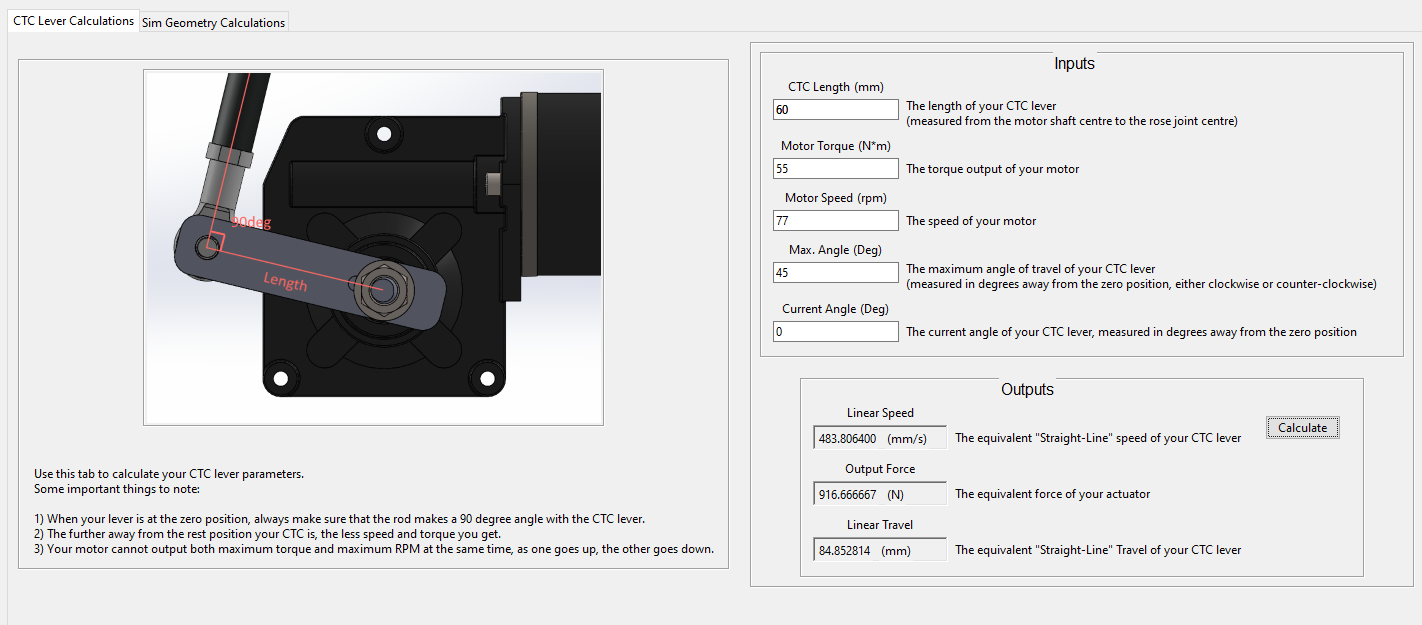Click 'Use this tab to calculate' instruction text

(x=169, y=474)
